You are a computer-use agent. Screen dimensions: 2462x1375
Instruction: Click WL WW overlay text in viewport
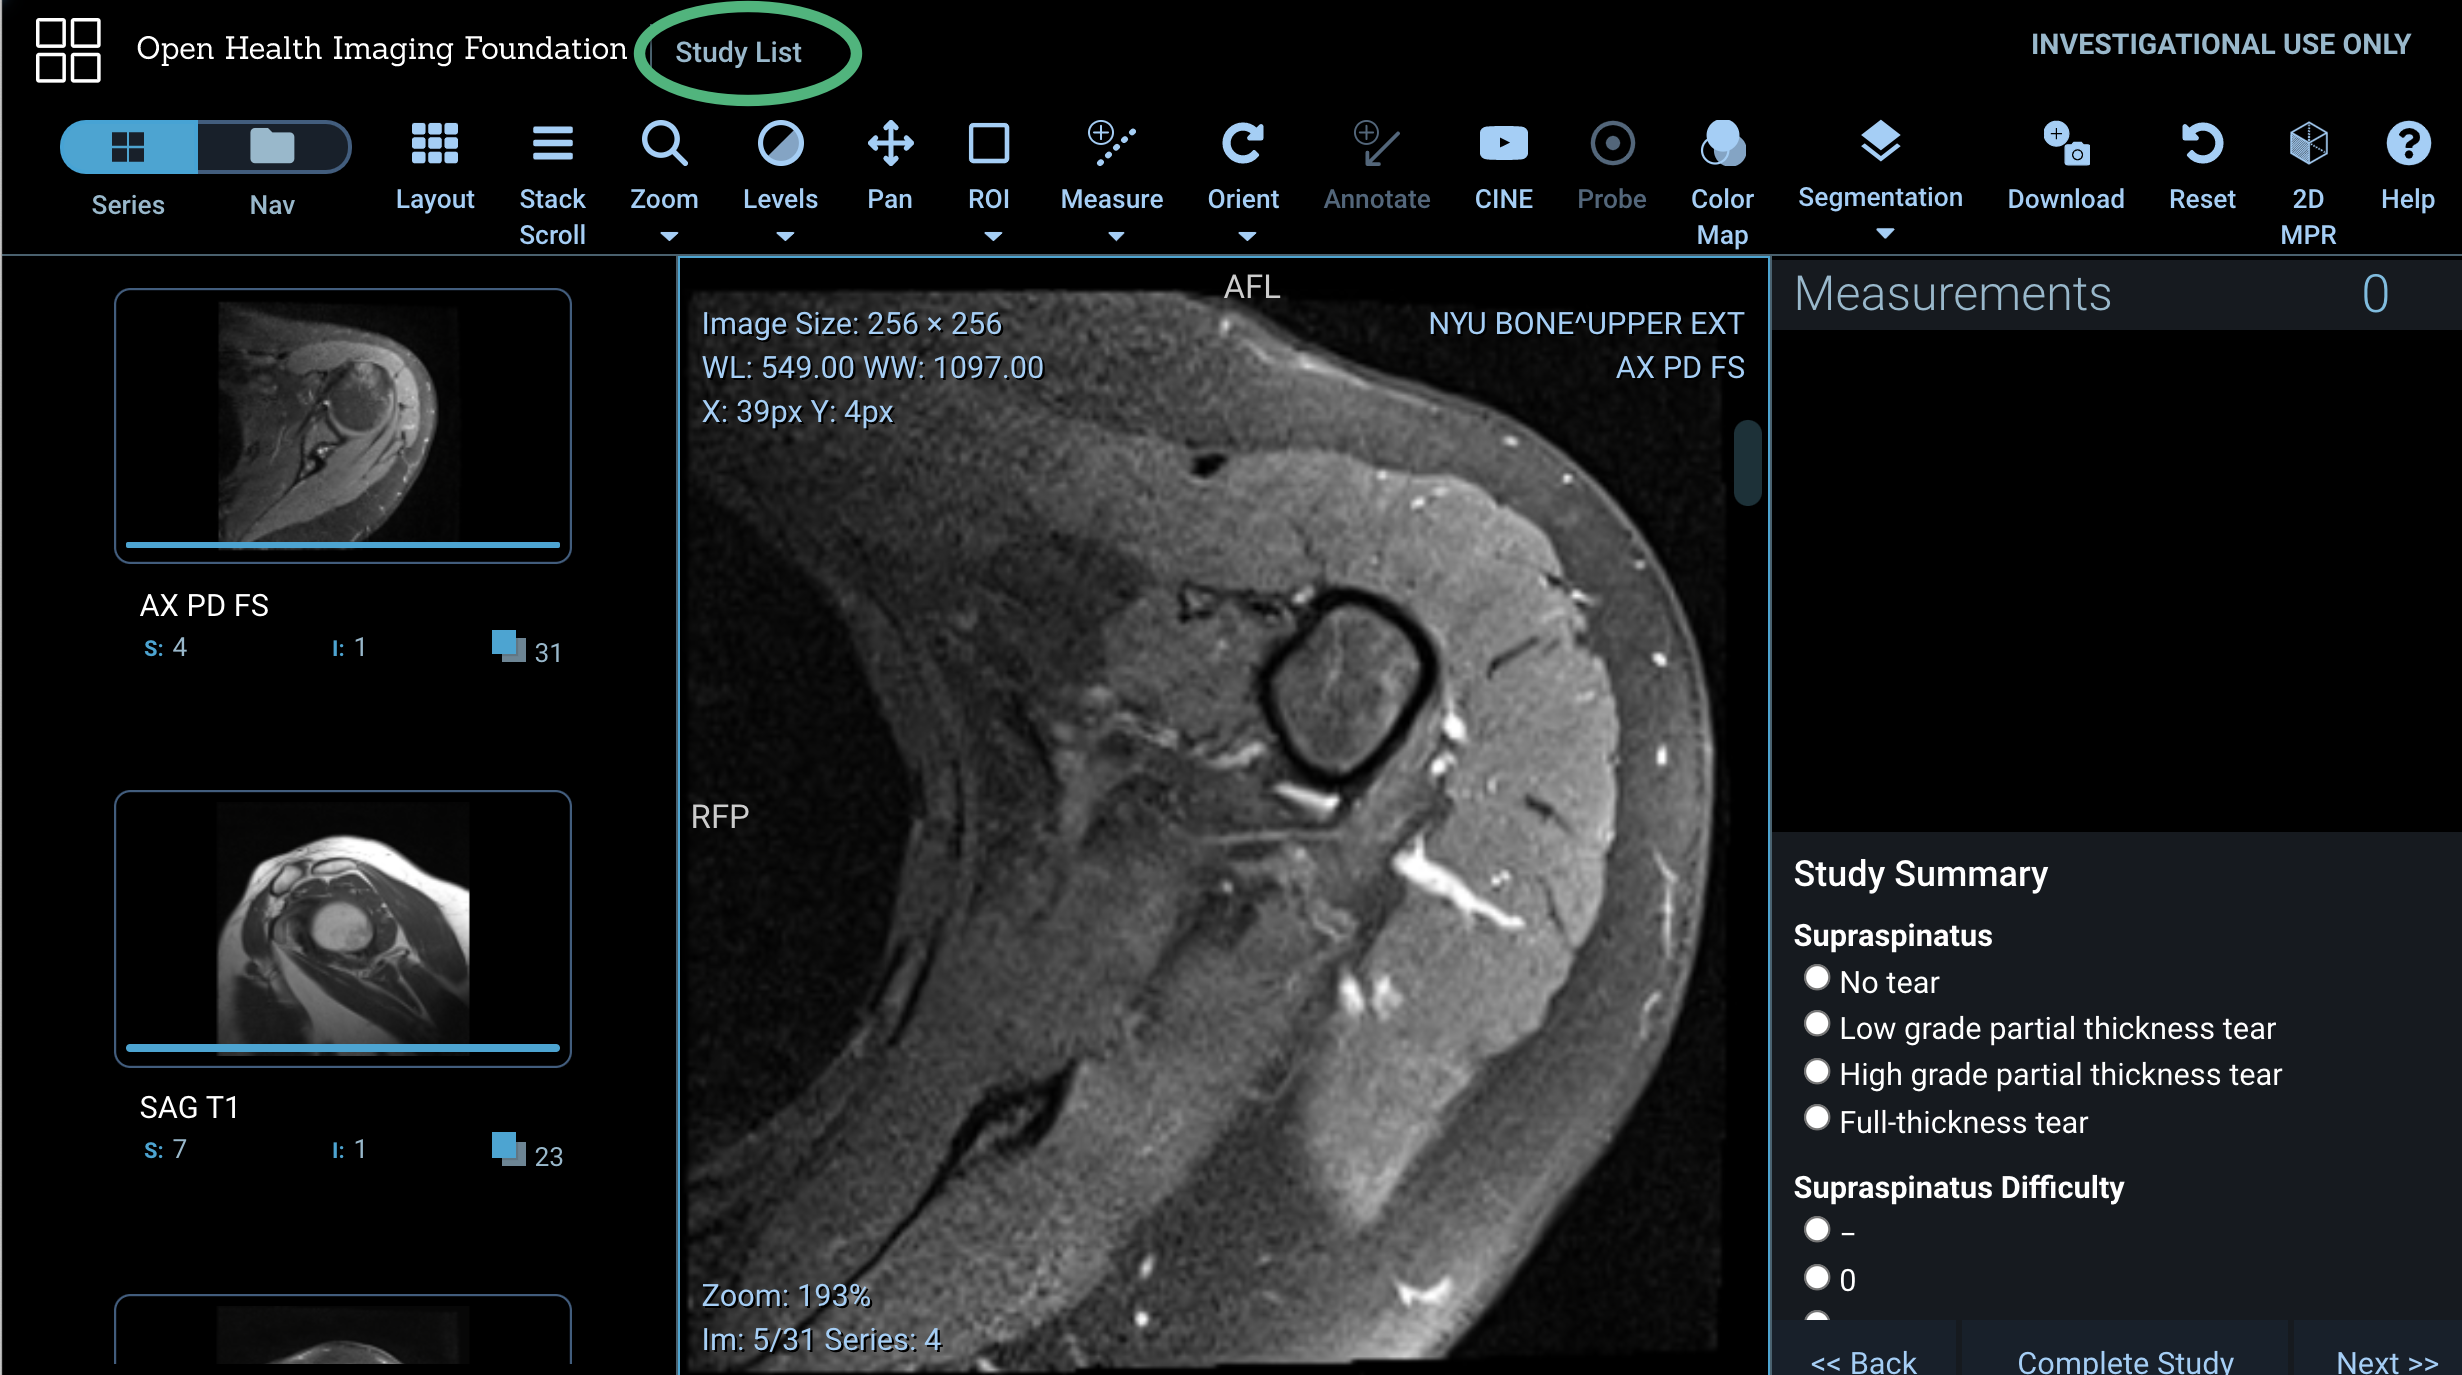pos(872,367)
